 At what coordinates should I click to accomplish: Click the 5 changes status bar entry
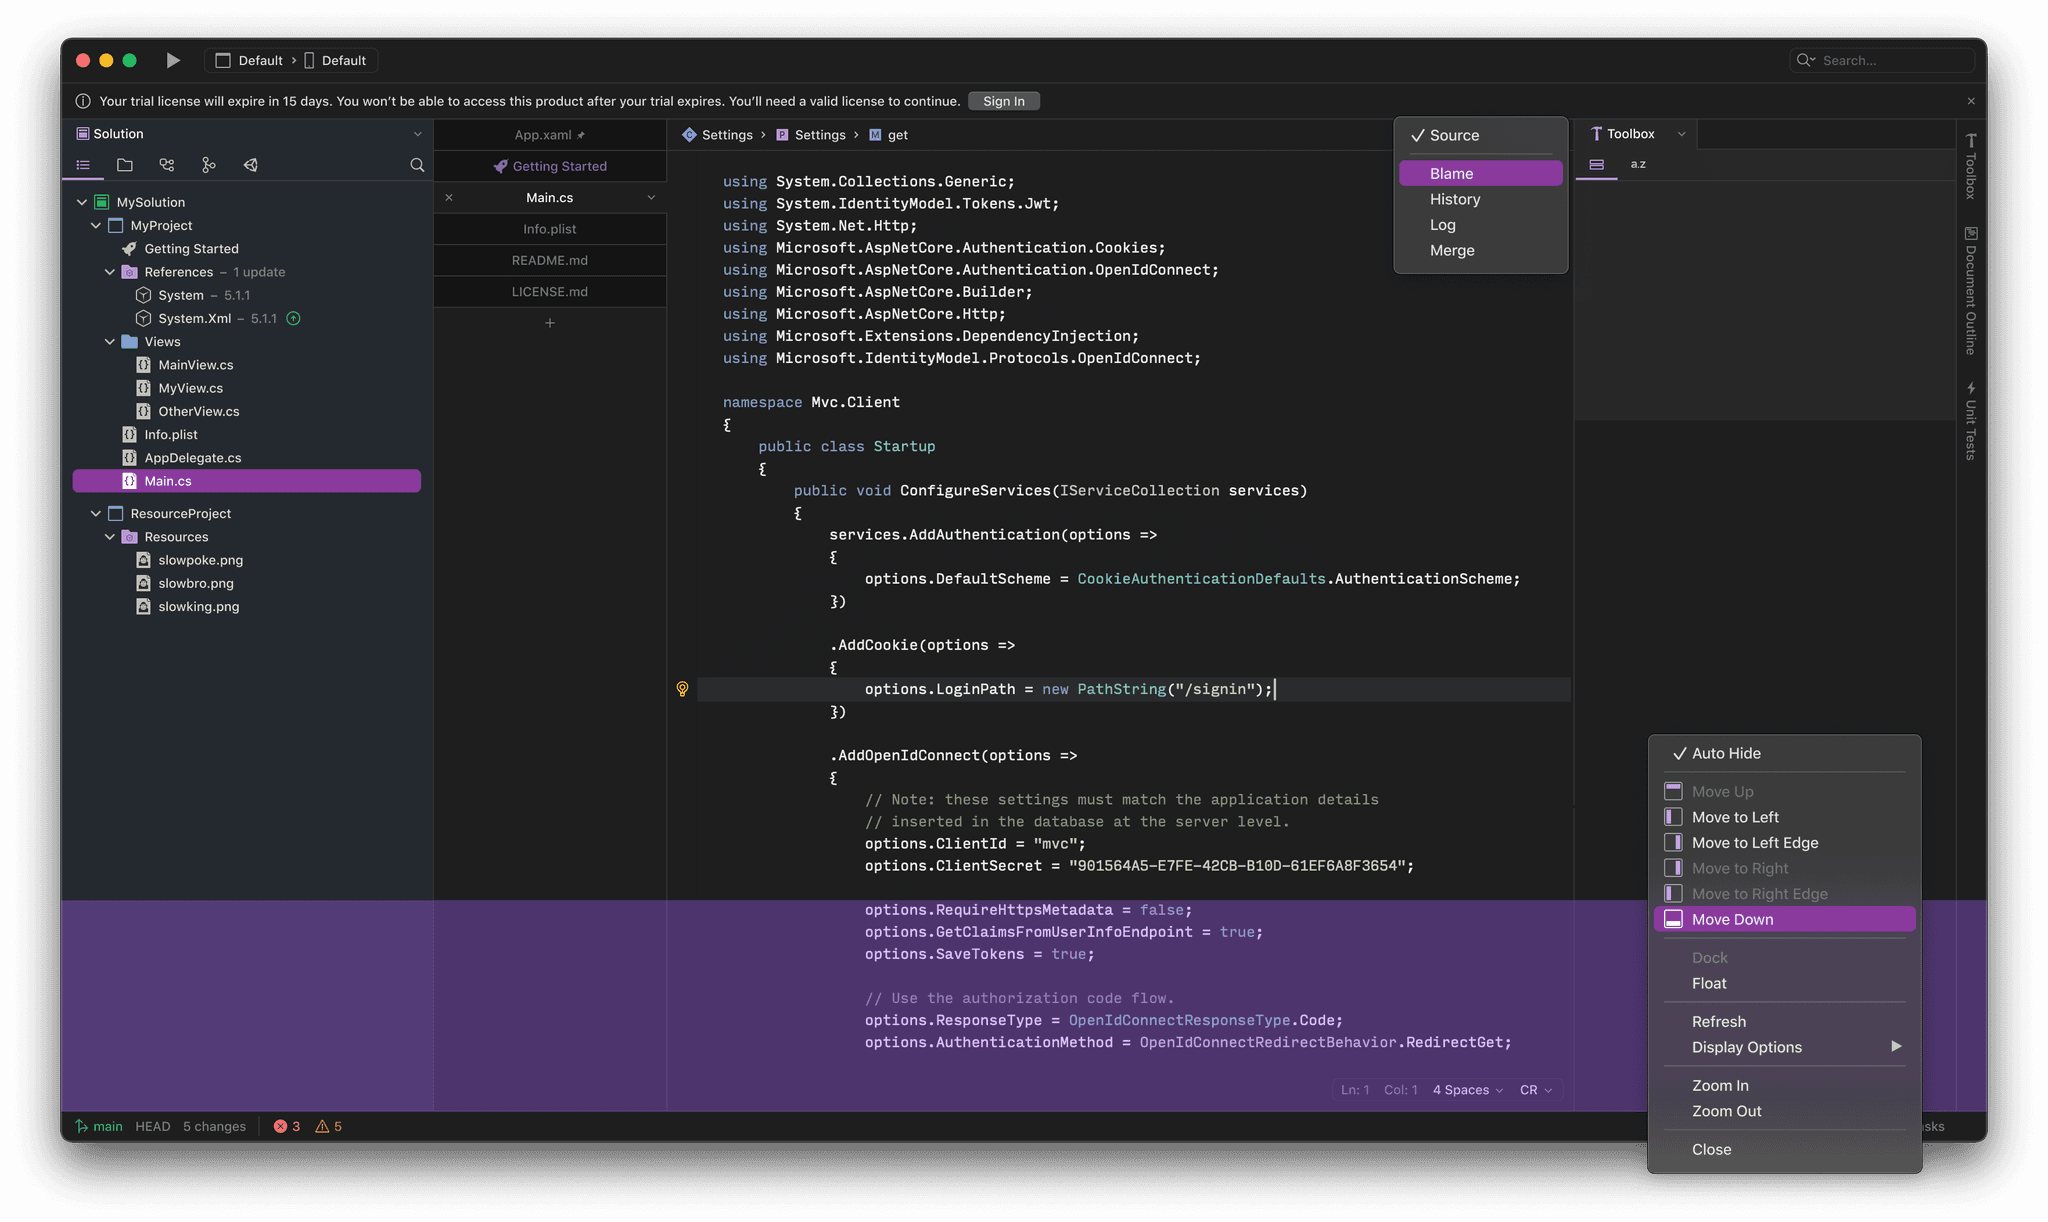point(214,1126)
